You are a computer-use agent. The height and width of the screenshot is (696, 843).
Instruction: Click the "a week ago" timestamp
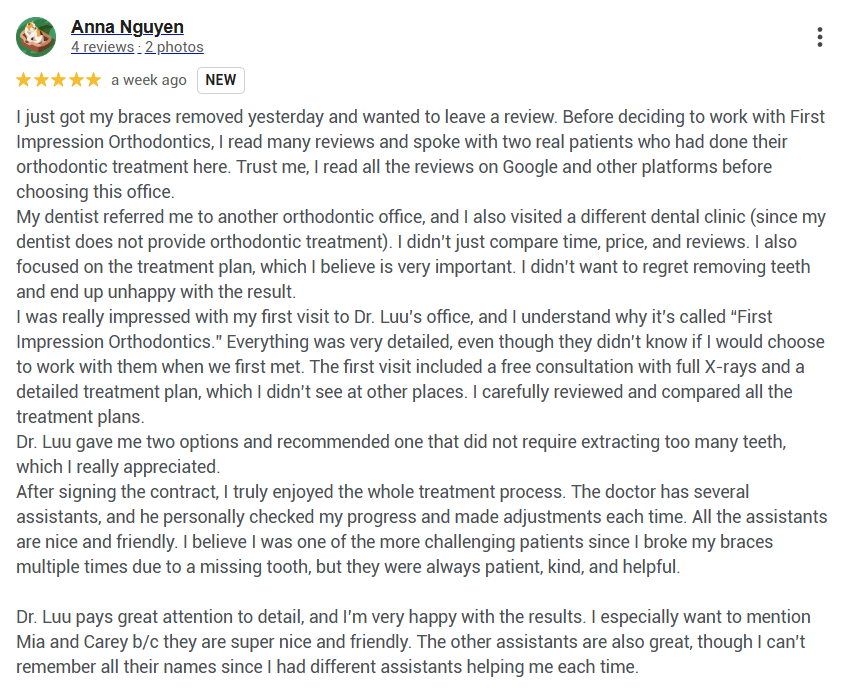pyautogui.click(x=148, y=80)
